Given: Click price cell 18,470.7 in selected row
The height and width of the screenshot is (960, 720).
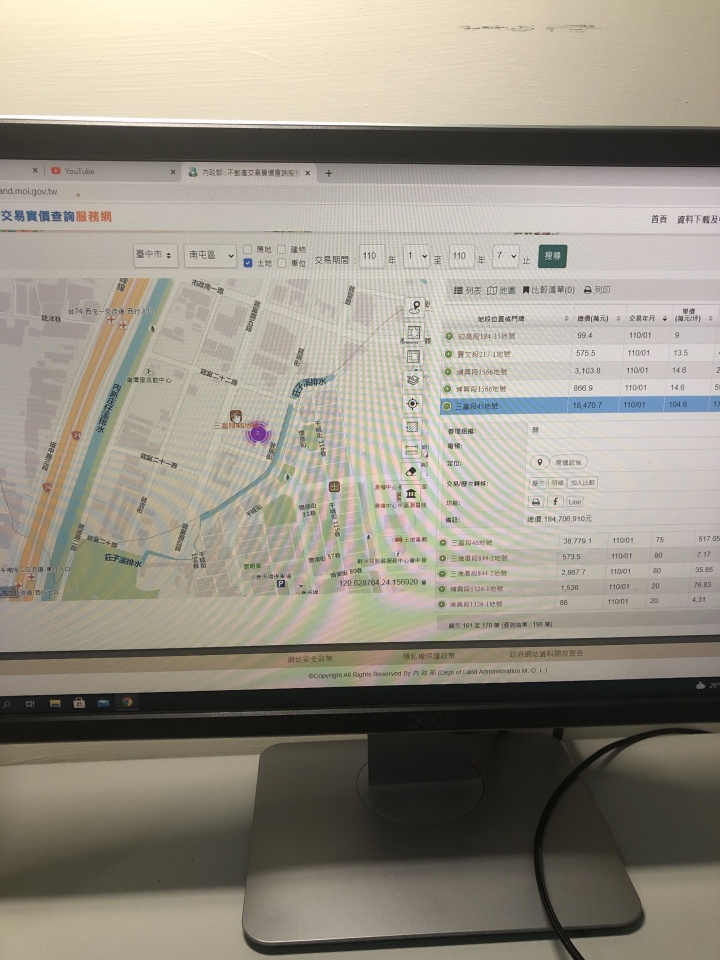Looking at the screenshot, I should (587, 405).
